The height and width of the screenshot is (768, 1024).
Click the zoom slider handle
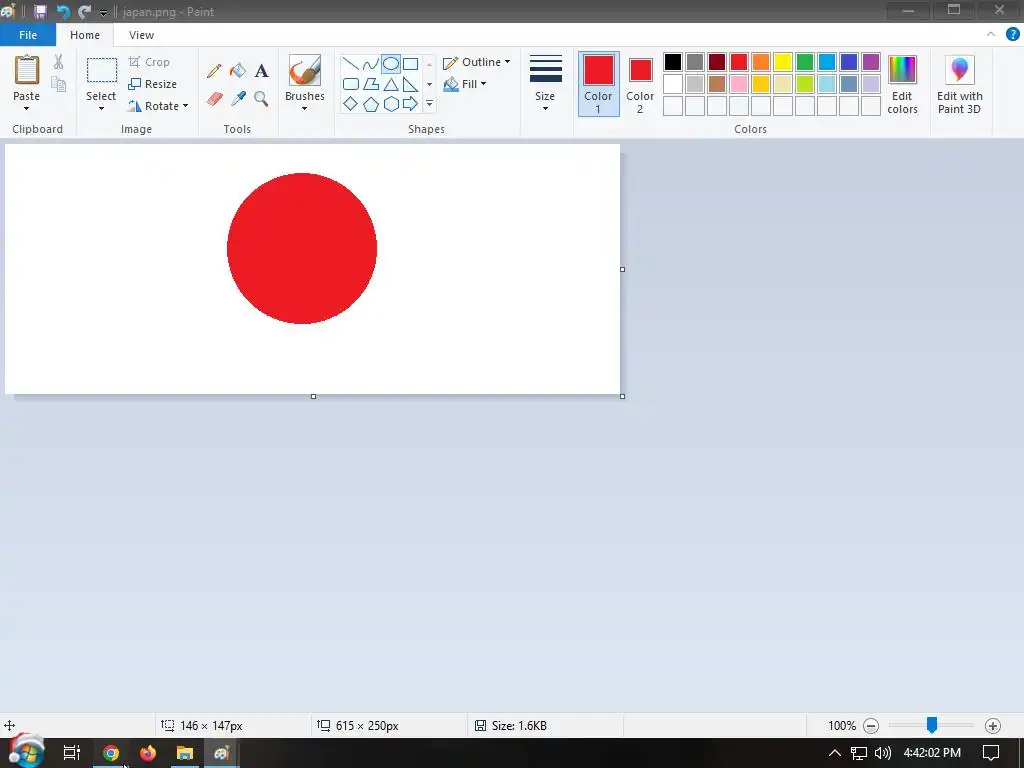(932, 724)
